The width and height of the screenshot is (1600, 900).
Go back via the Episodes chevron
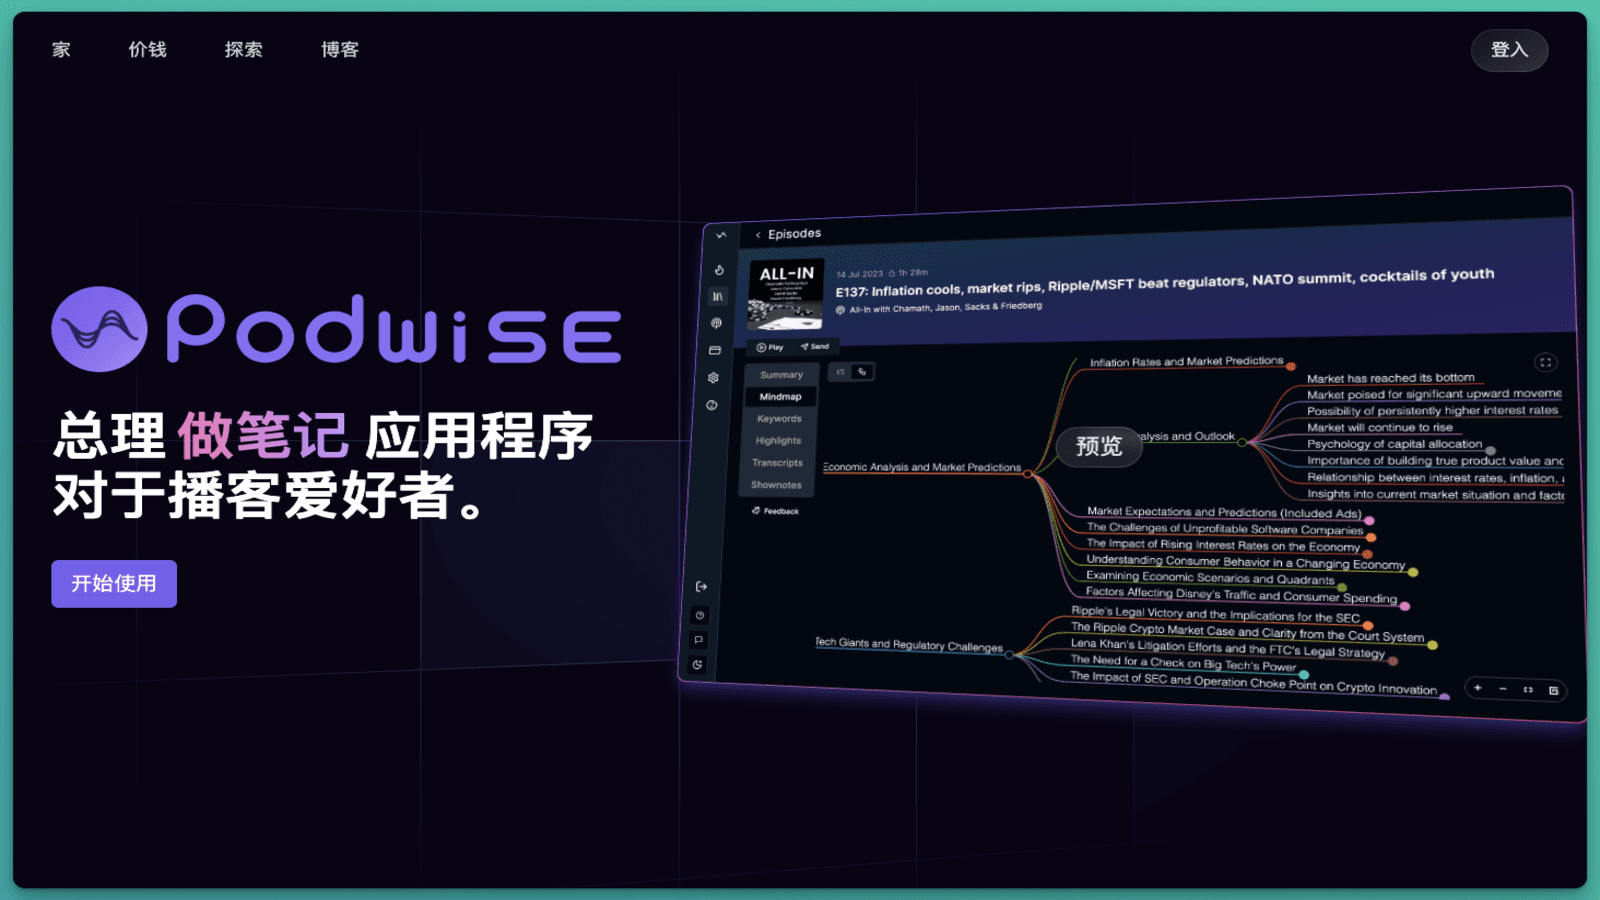pyautogui.click(x=758, y=235)
